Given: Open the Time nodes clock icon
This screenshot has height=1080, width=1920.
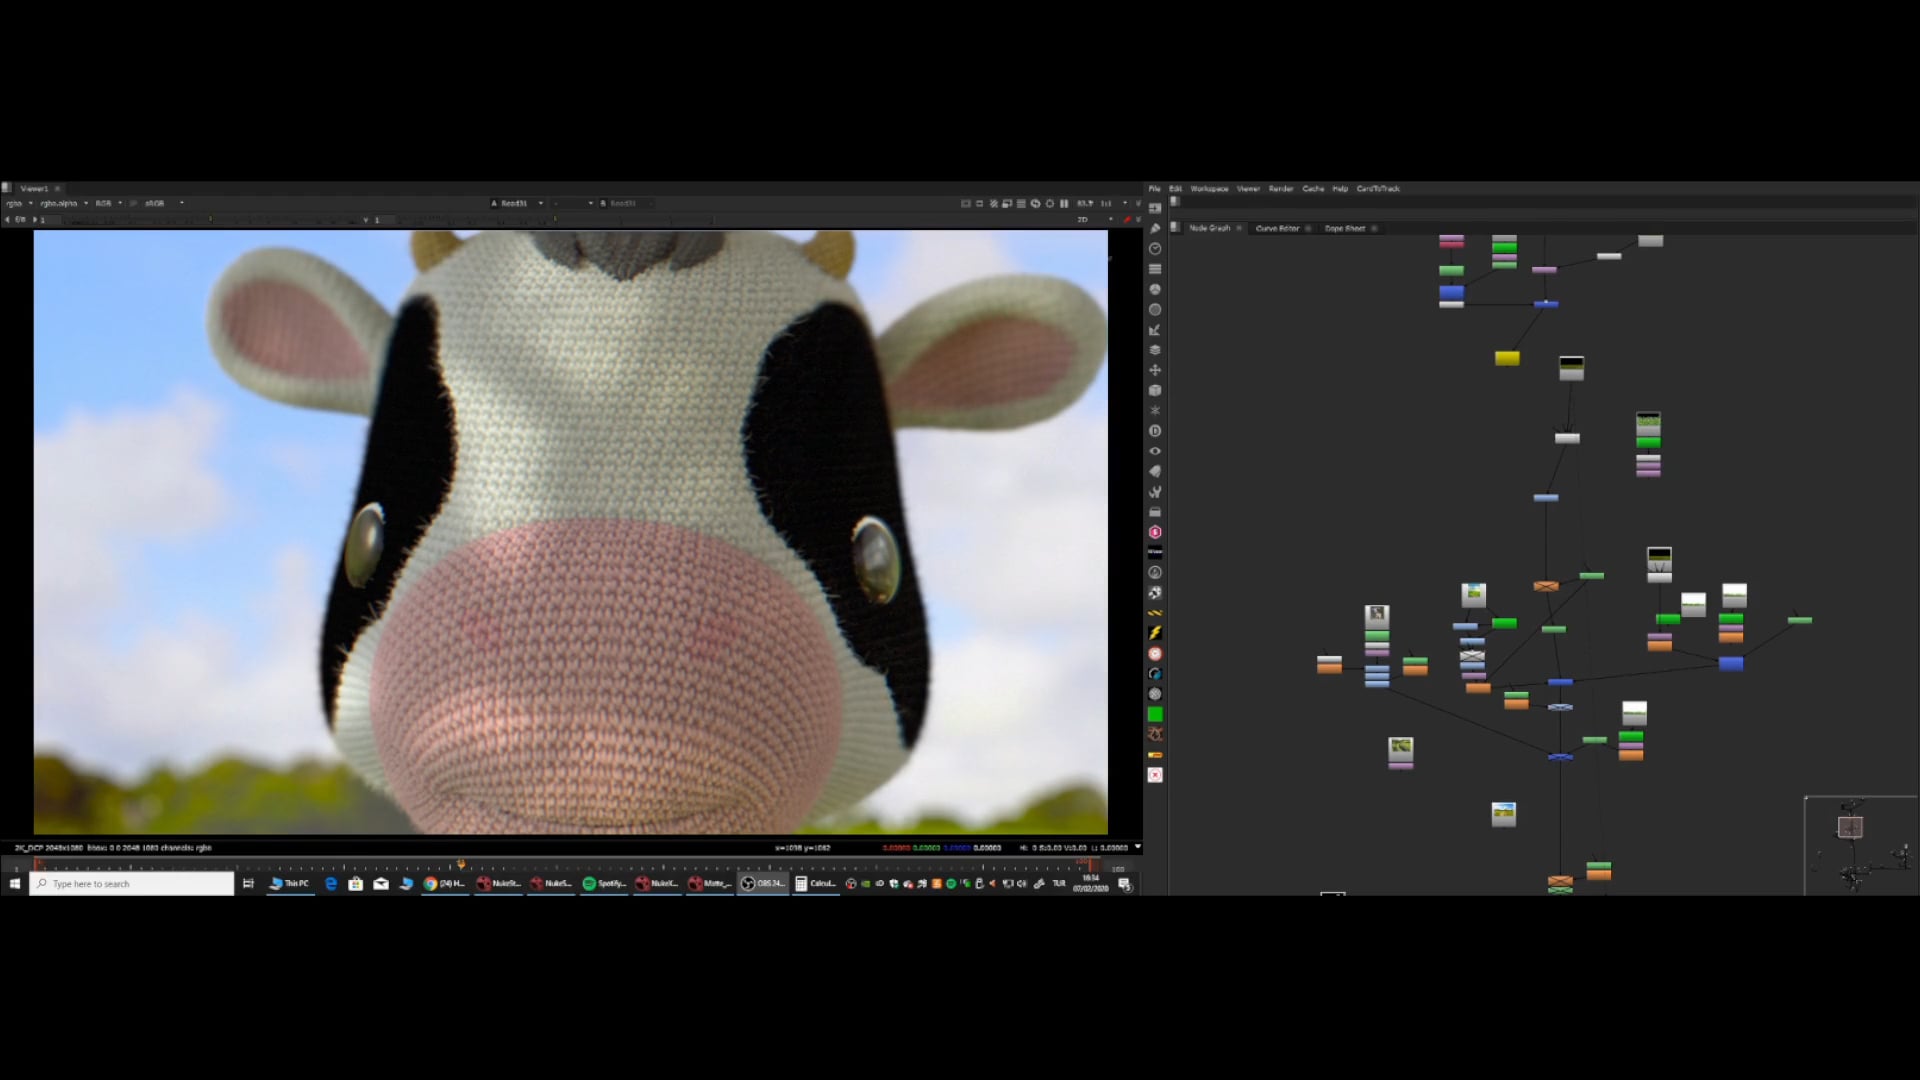Looking at the screenshot, I should [1155, 248].
